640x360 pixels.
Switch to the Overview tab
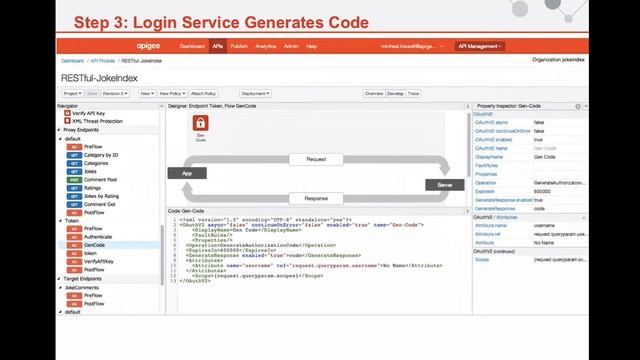tap(374, 93)
